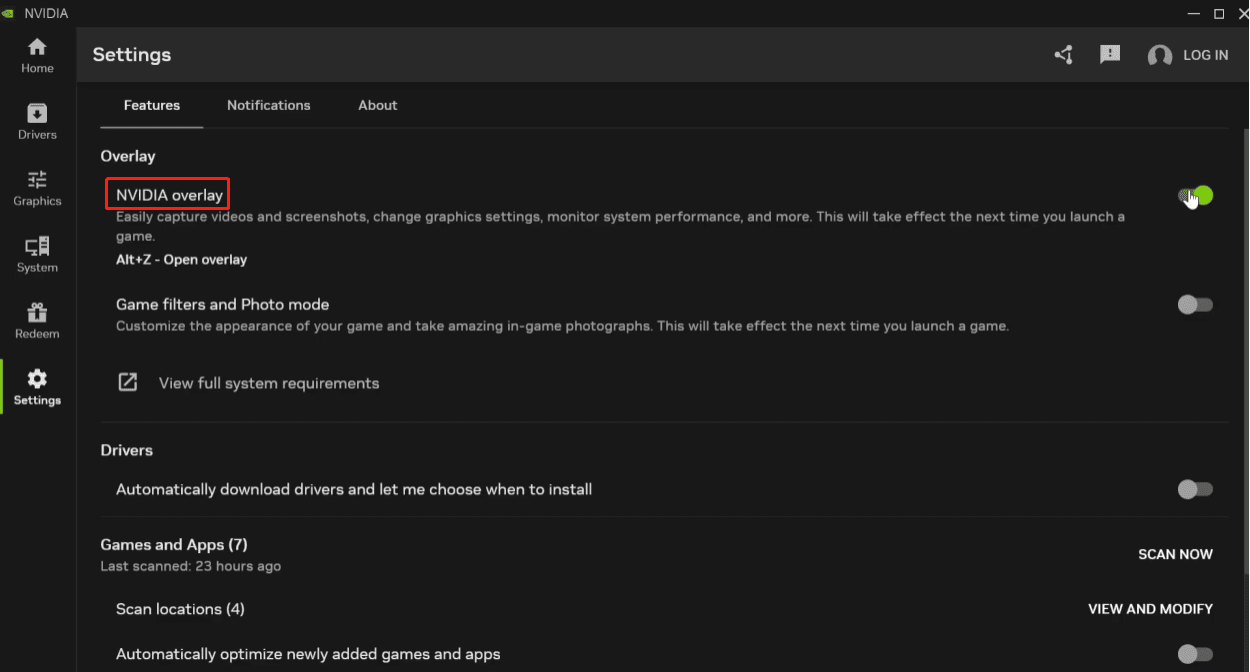Open the feedback icon near the top right
This screenshot has width=1250, height=672.
1110,55
